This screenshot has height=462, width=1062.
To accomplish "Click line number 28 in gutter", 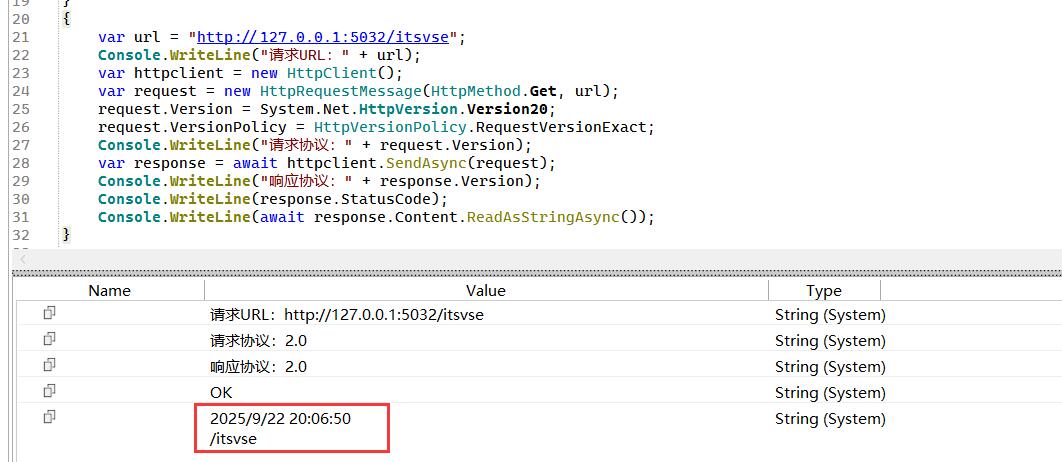I will [x=20, y=163].
